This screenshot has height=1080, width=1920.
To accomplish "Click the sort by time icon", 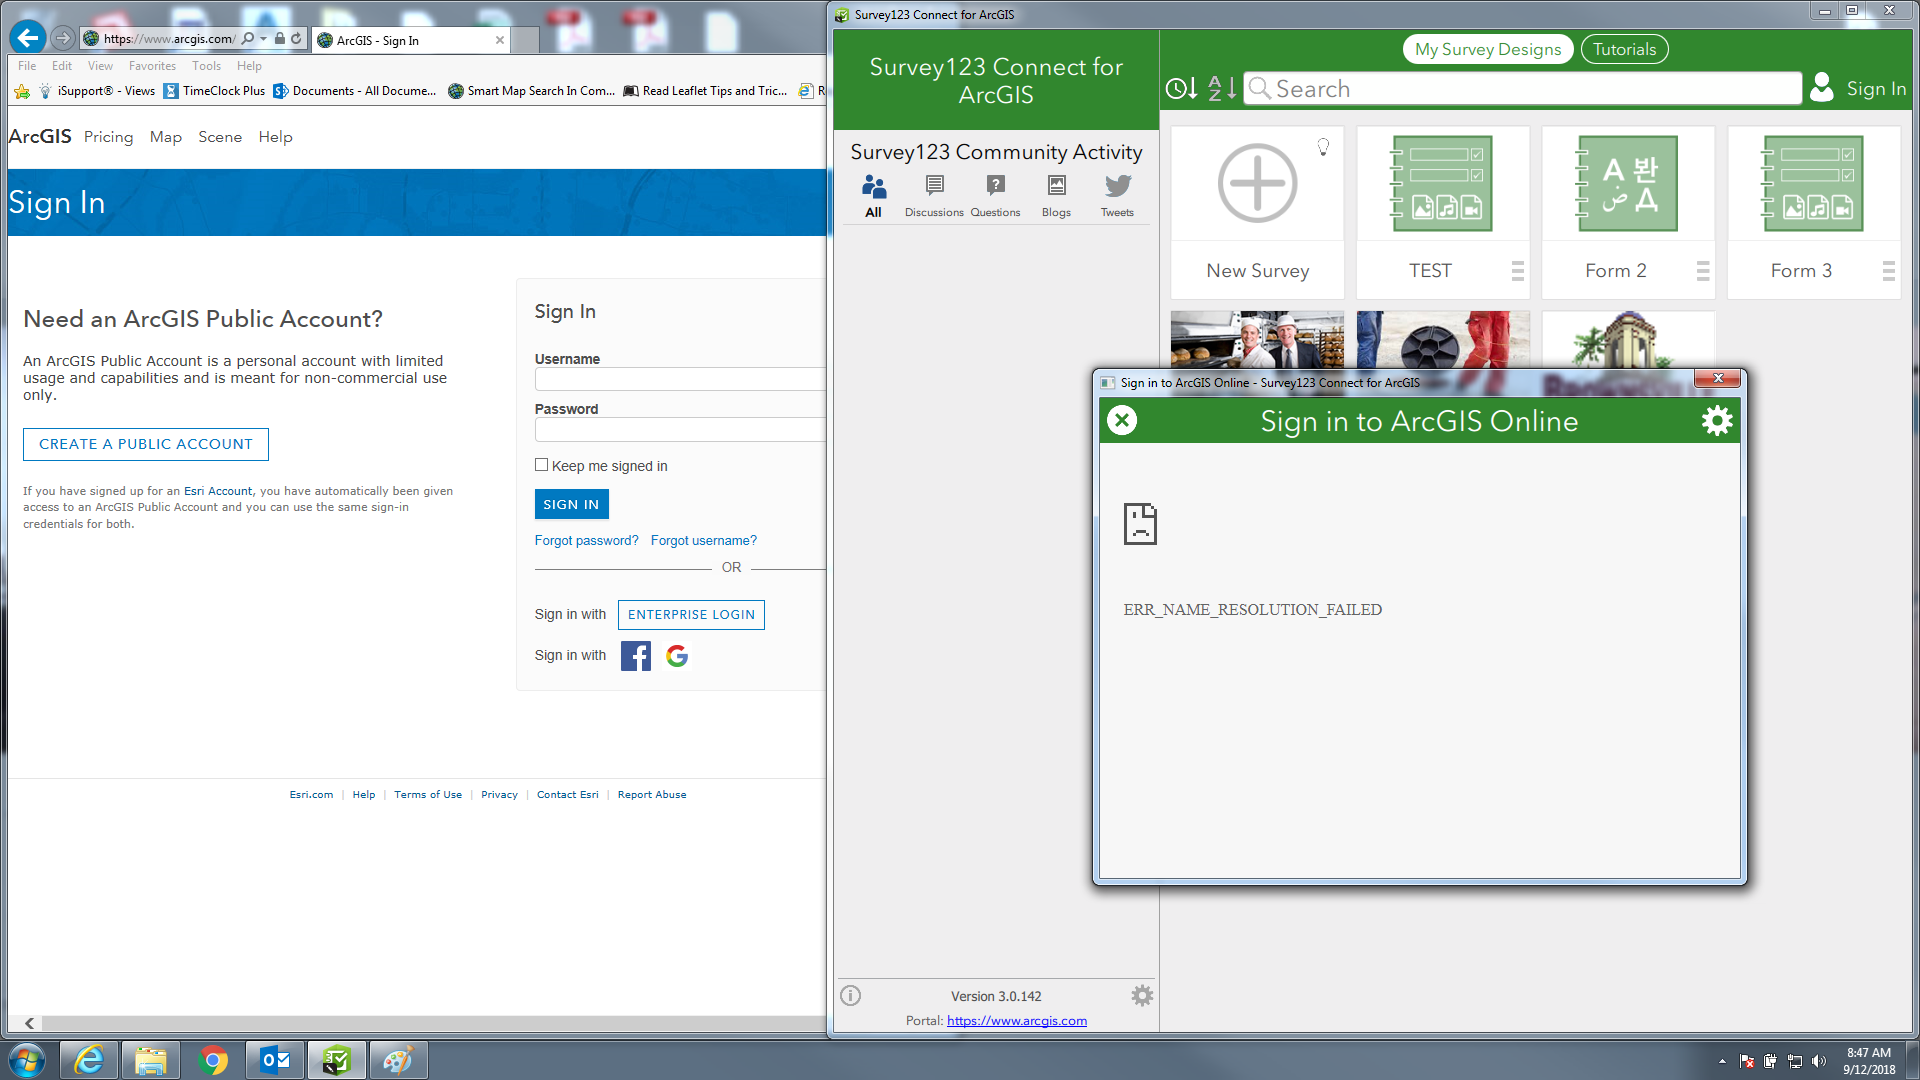I will coord(1181,89).
